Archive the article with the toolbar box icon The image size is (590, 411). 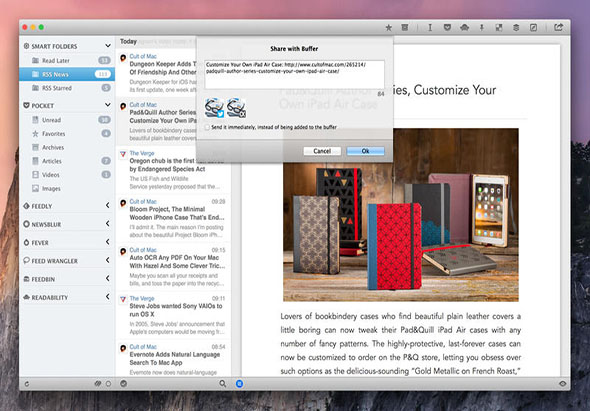point(405,27)
